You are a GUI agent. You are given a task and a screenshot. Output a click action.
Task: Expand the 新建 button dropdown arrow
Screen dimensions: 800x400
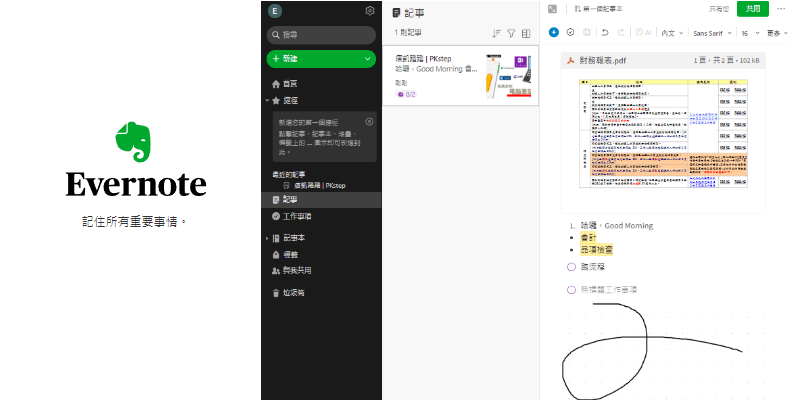367,59
